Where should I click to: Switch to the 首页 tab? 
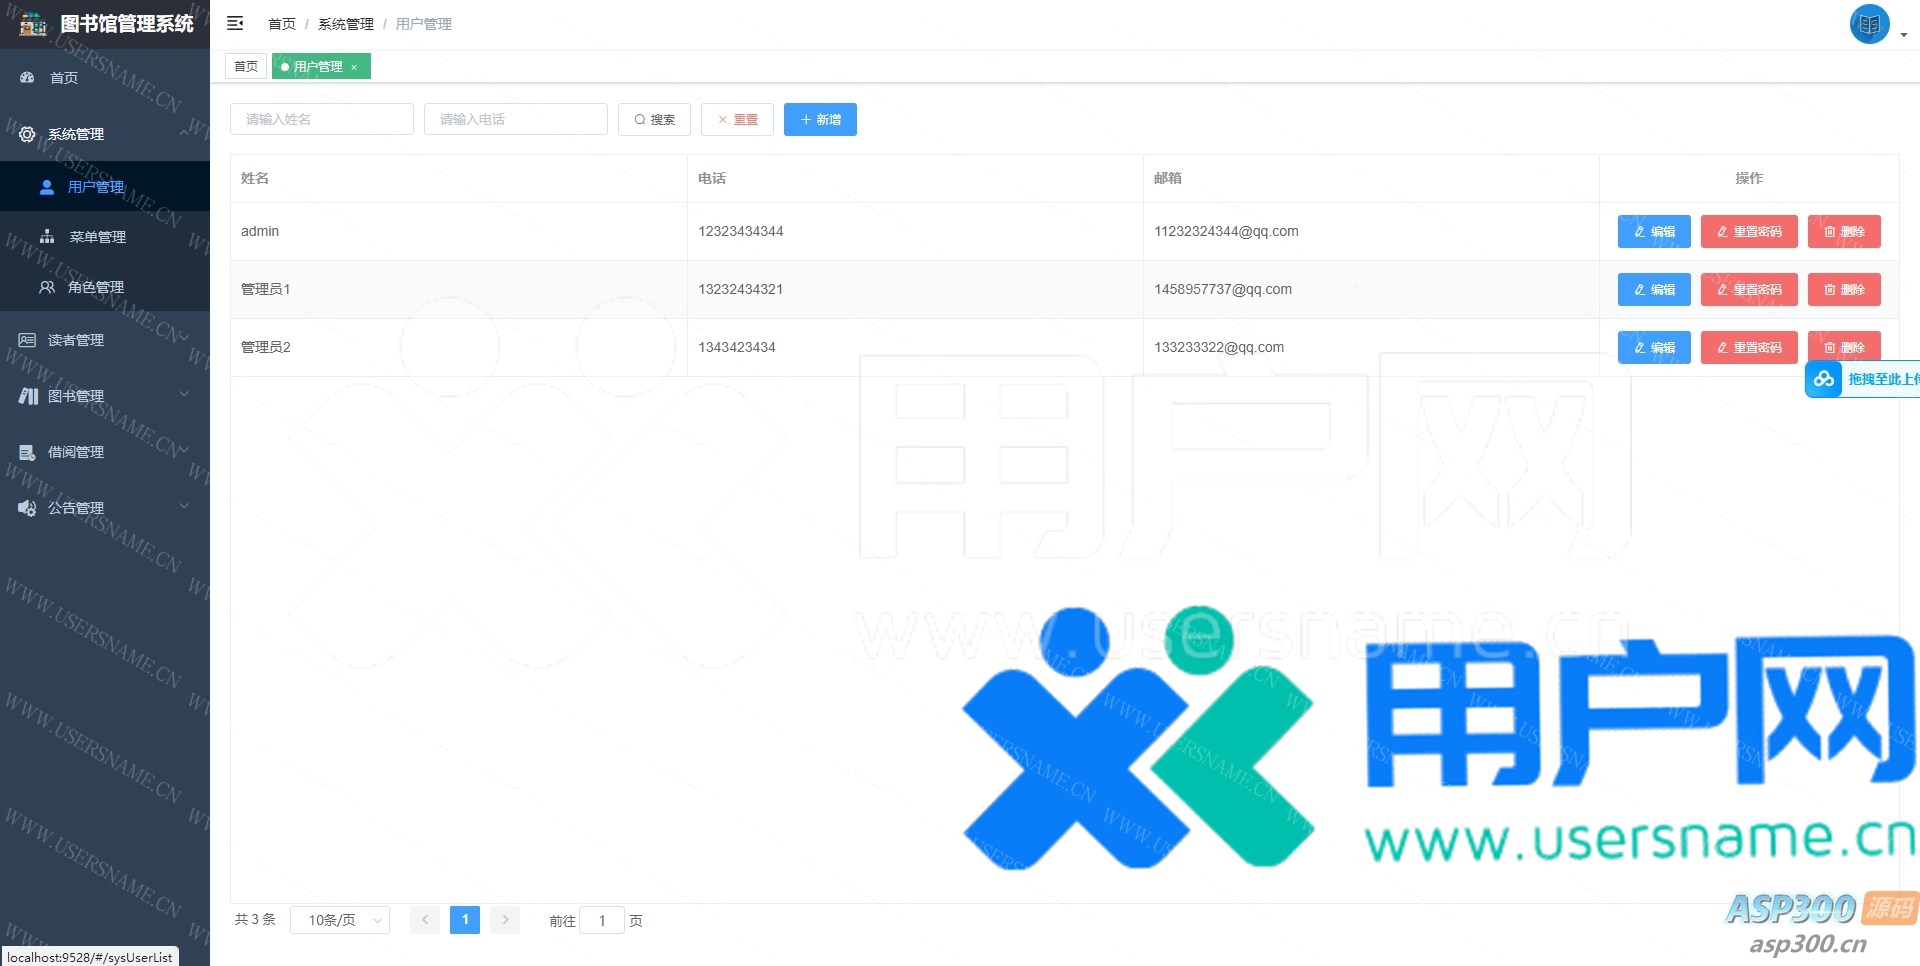pos(246,67)
